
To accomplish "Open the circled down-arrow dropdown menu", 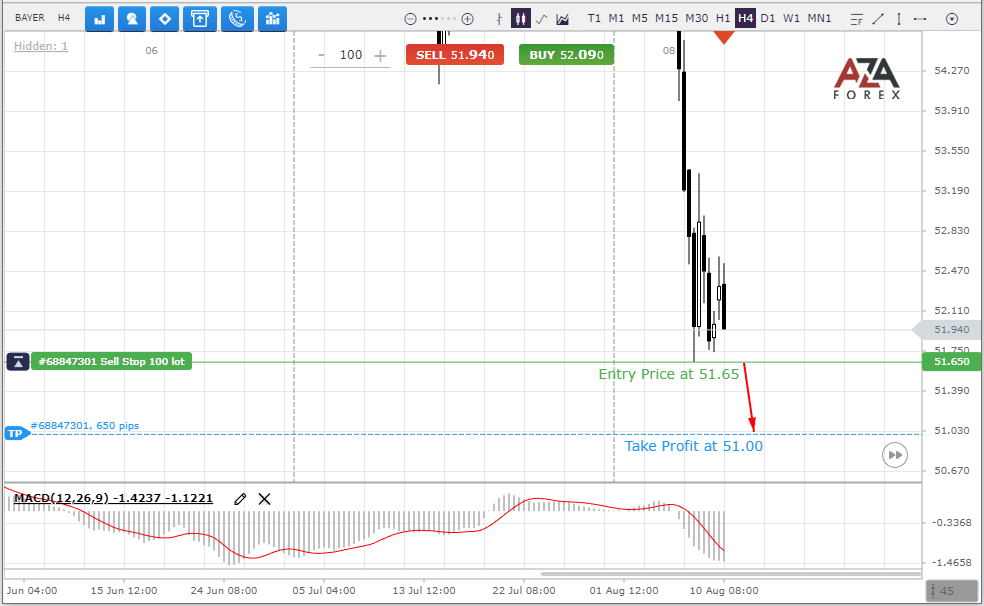I will [952, 19].
